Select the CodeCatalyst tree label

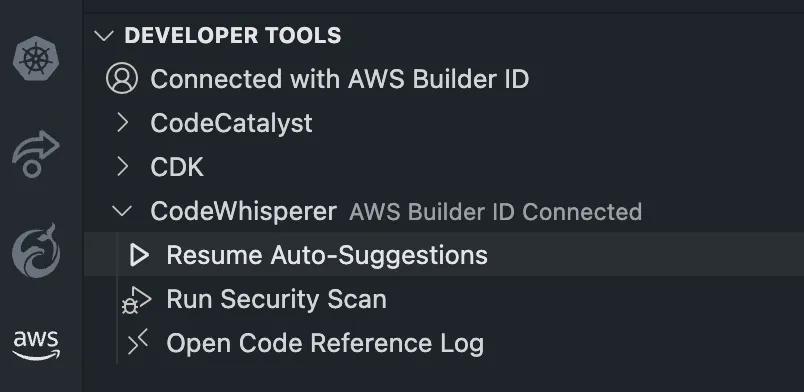pyautogui.click(x=231, y=123)
